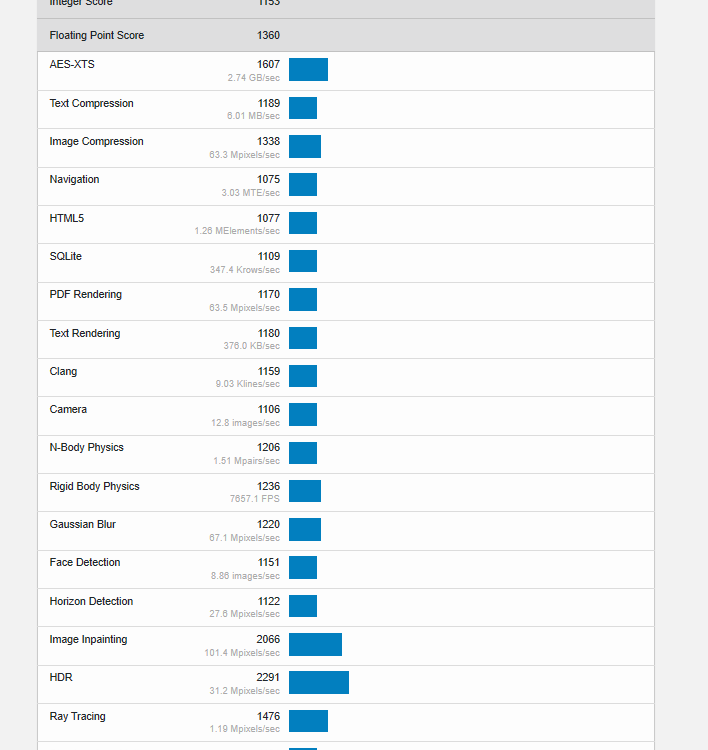The height and width of the screenshot is (750, 708).
Task: Click the N-Body Physics label
Action: pos(87,448)
